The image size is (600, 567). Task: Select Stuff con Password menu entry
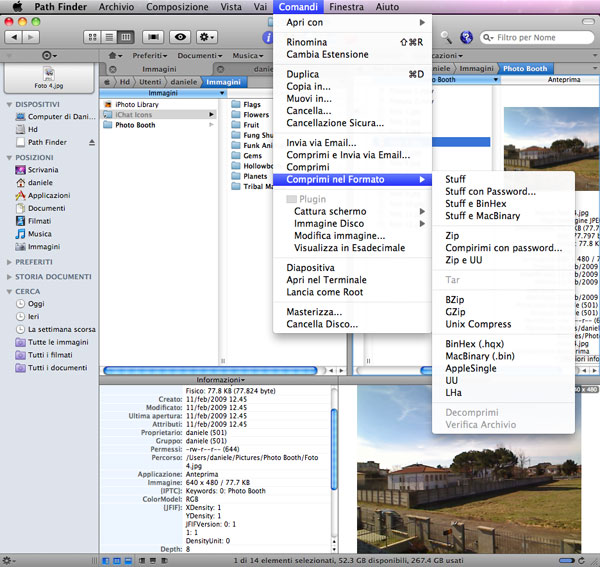tap(490, 191)
